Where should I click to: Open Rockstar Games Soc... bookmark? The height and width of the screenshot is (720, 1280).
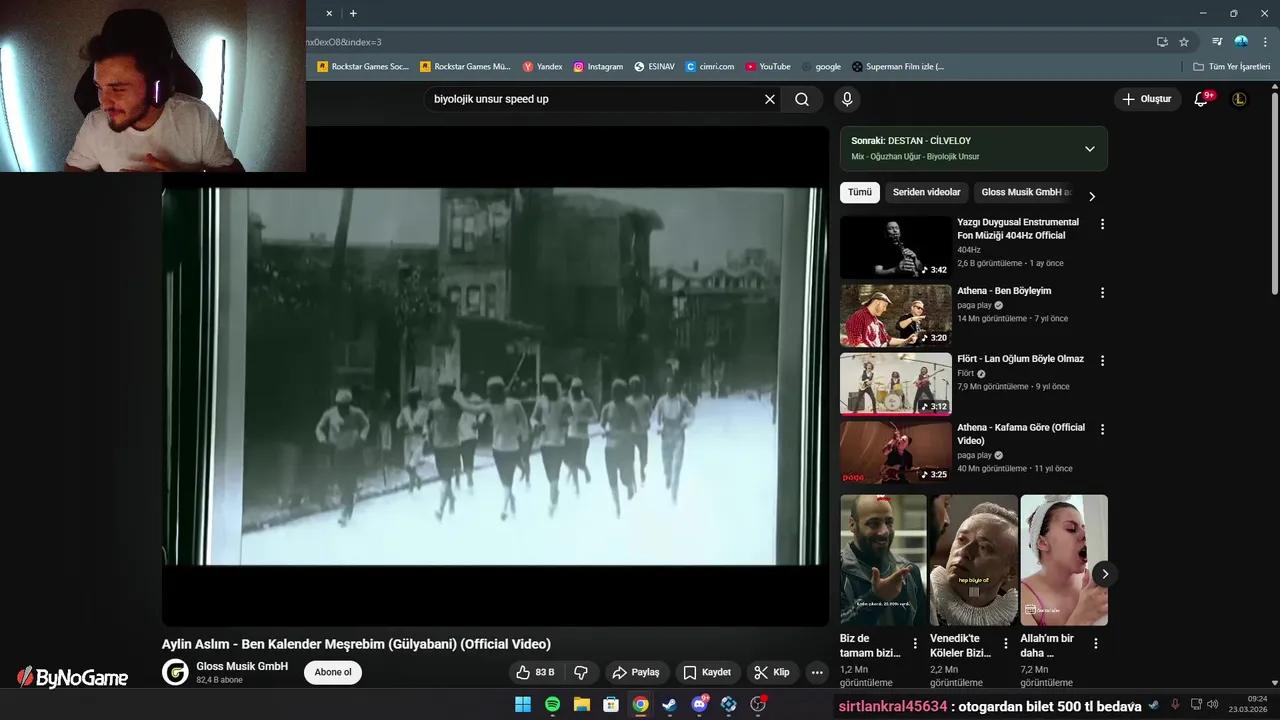click(x=363, y=67)
